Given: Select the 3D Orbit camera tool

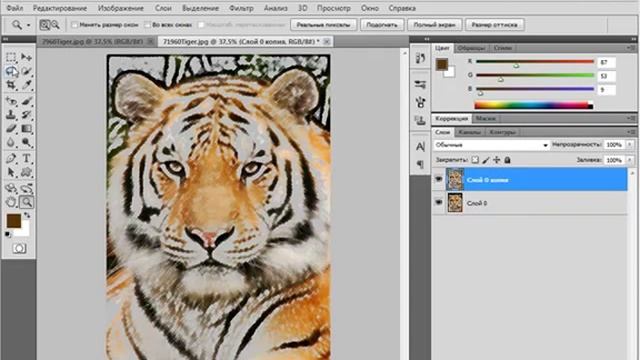Looking at the screenshot, I should 27,188.
